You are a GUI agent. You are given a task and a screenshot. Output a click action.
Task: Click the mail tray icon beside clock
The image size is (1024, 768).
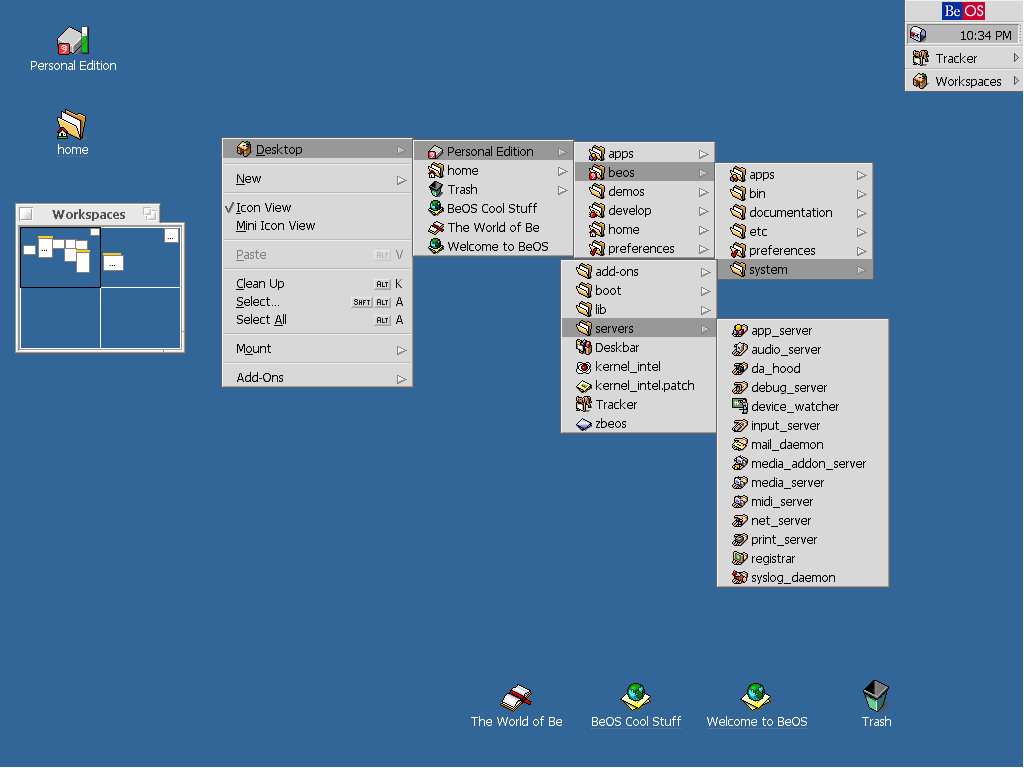click(918, 35)
